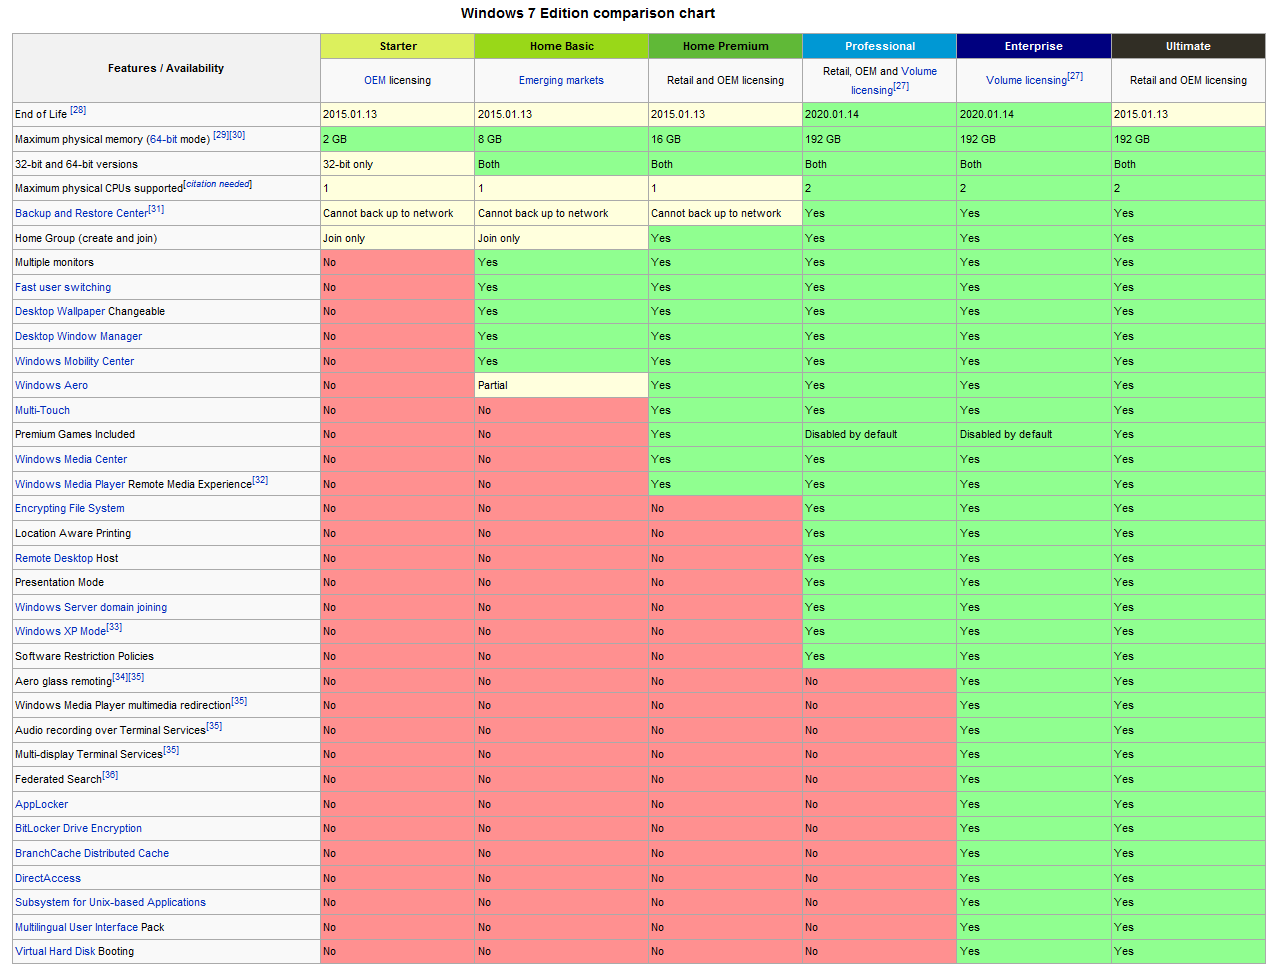
Task: Click the Starter column header
Action: pos(398,46)
